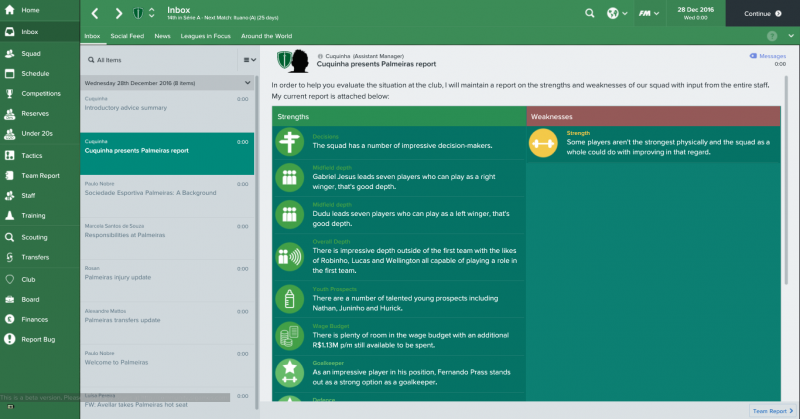Click the All Items search field
The image size is (800, 419).
tap(160, 60)
